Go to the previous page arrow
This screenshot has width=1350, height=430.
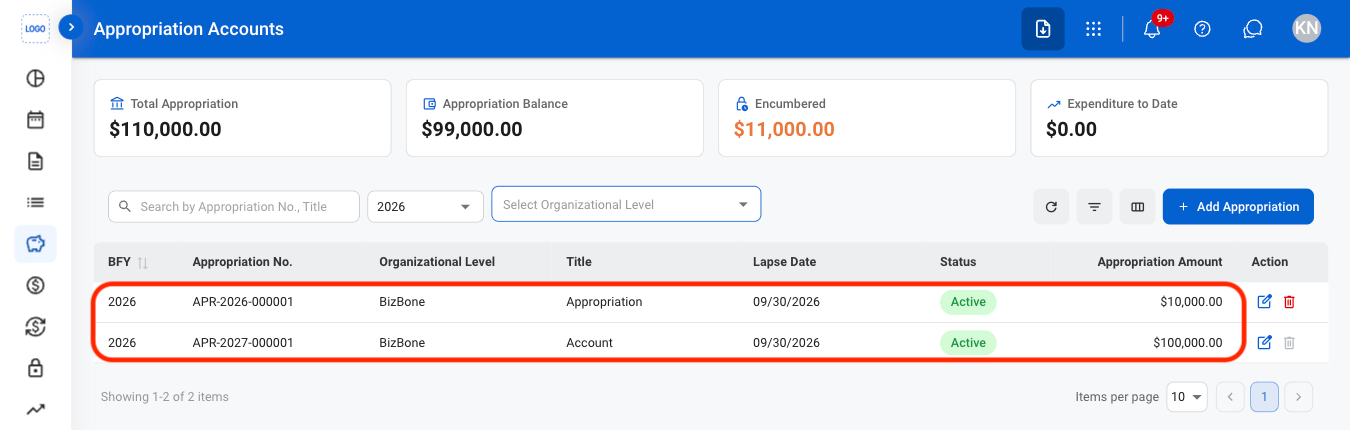point(1231,397)
